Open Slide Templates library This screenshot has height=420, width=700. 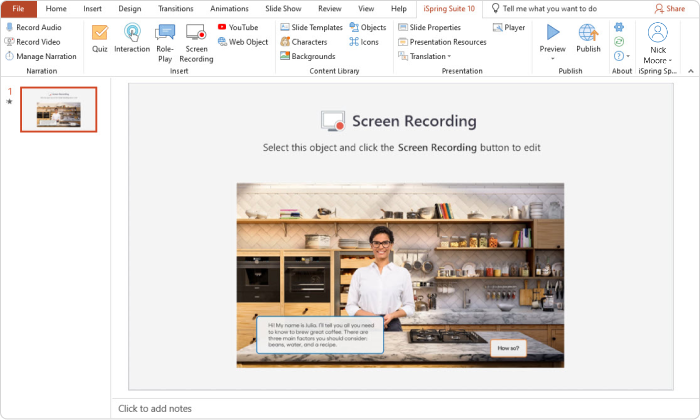tap(311, 27)
